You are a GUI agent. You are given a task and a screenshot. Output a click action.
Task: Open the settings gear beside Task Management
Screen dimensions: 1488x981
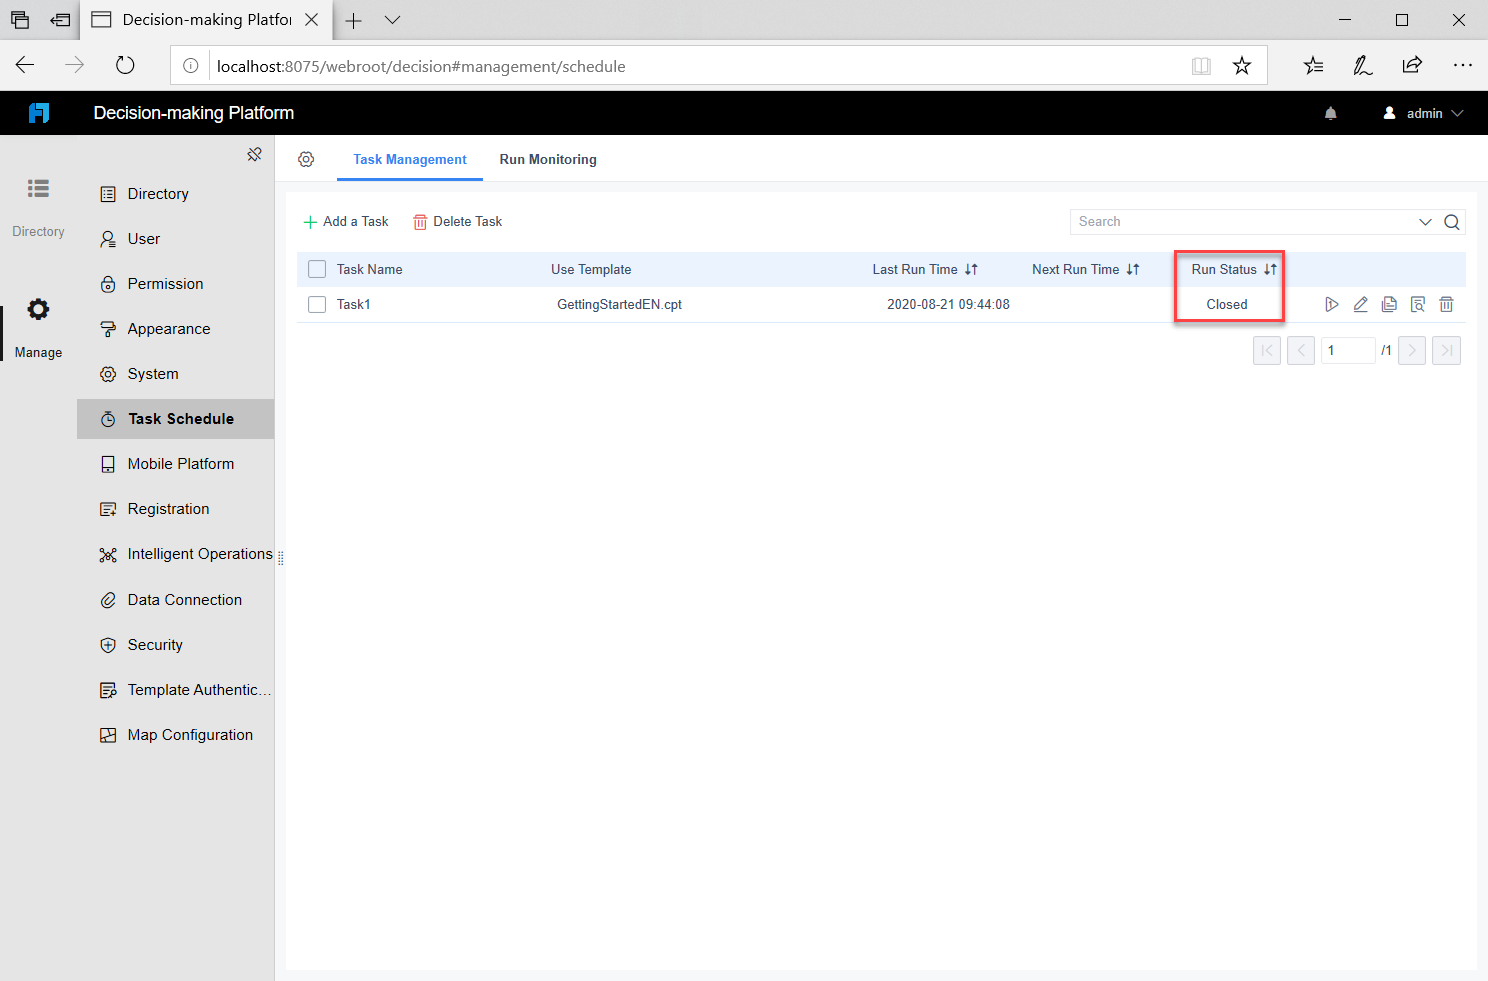(x=306, y=159)
